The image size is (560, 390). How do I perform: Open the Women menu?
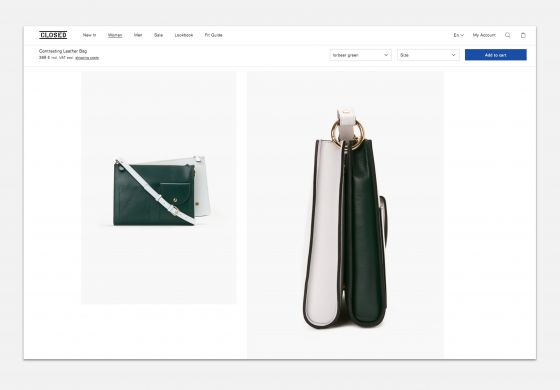(115, 35)
